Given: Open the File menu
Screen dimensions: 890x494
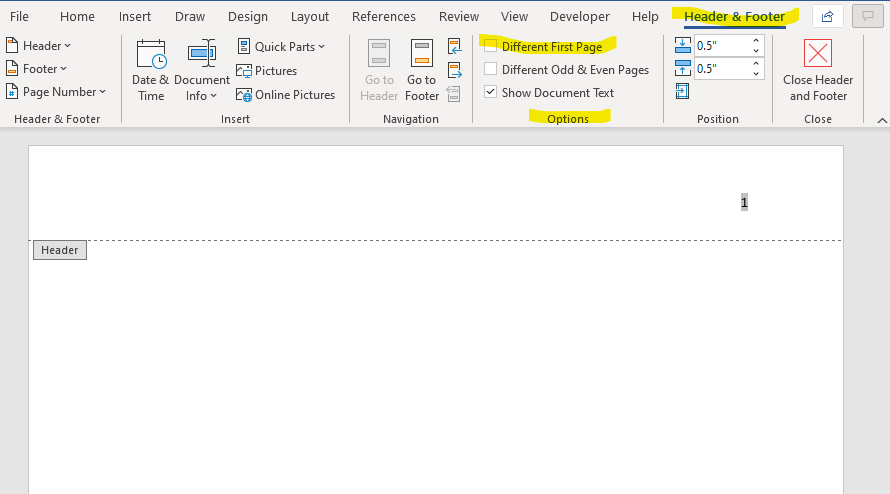Looking at the screenshot, I should (x=19, y=17).
